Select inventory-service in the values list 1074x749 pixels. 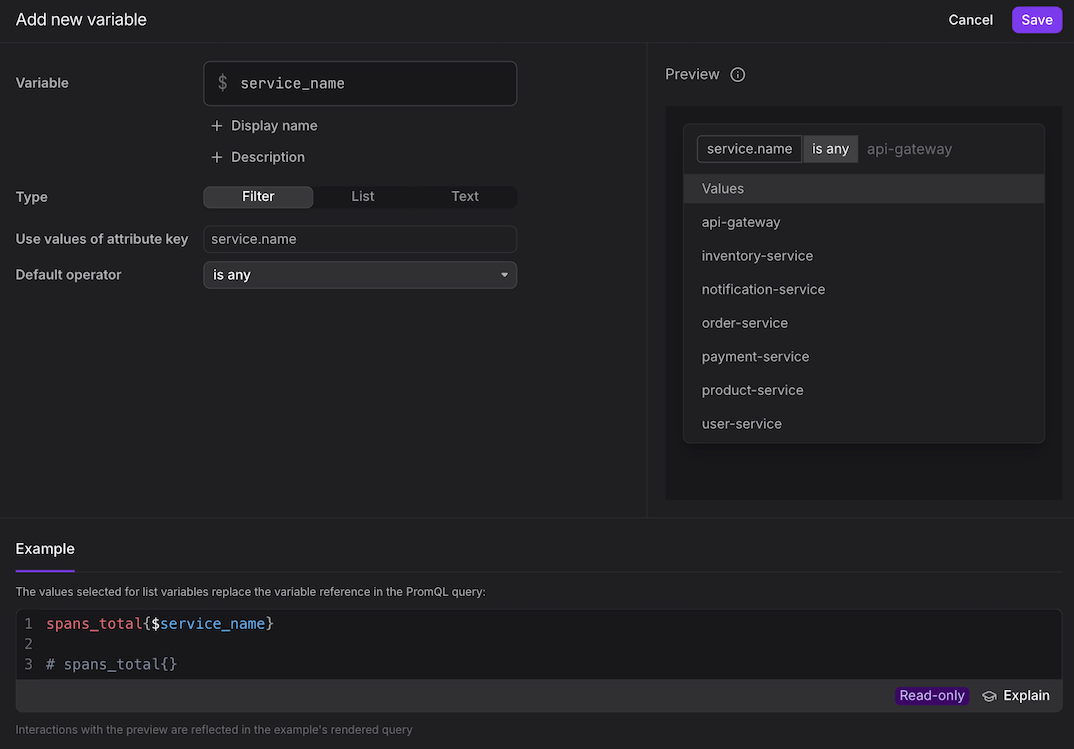757,256
